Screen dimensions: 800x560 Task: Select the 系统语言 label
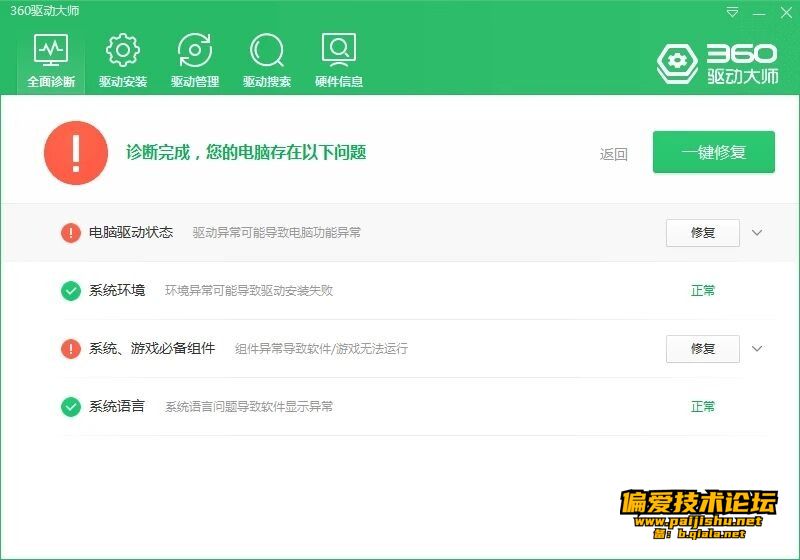click(x=117, y=406)
